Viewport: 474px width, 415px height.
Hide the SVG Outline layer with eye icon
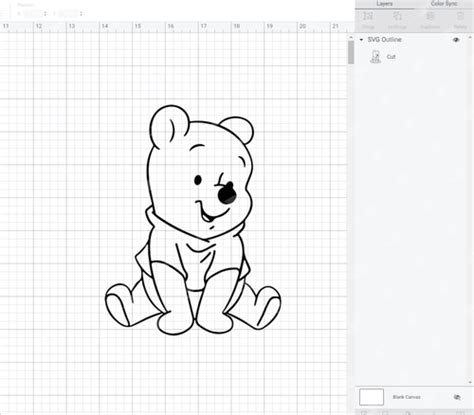456,40
